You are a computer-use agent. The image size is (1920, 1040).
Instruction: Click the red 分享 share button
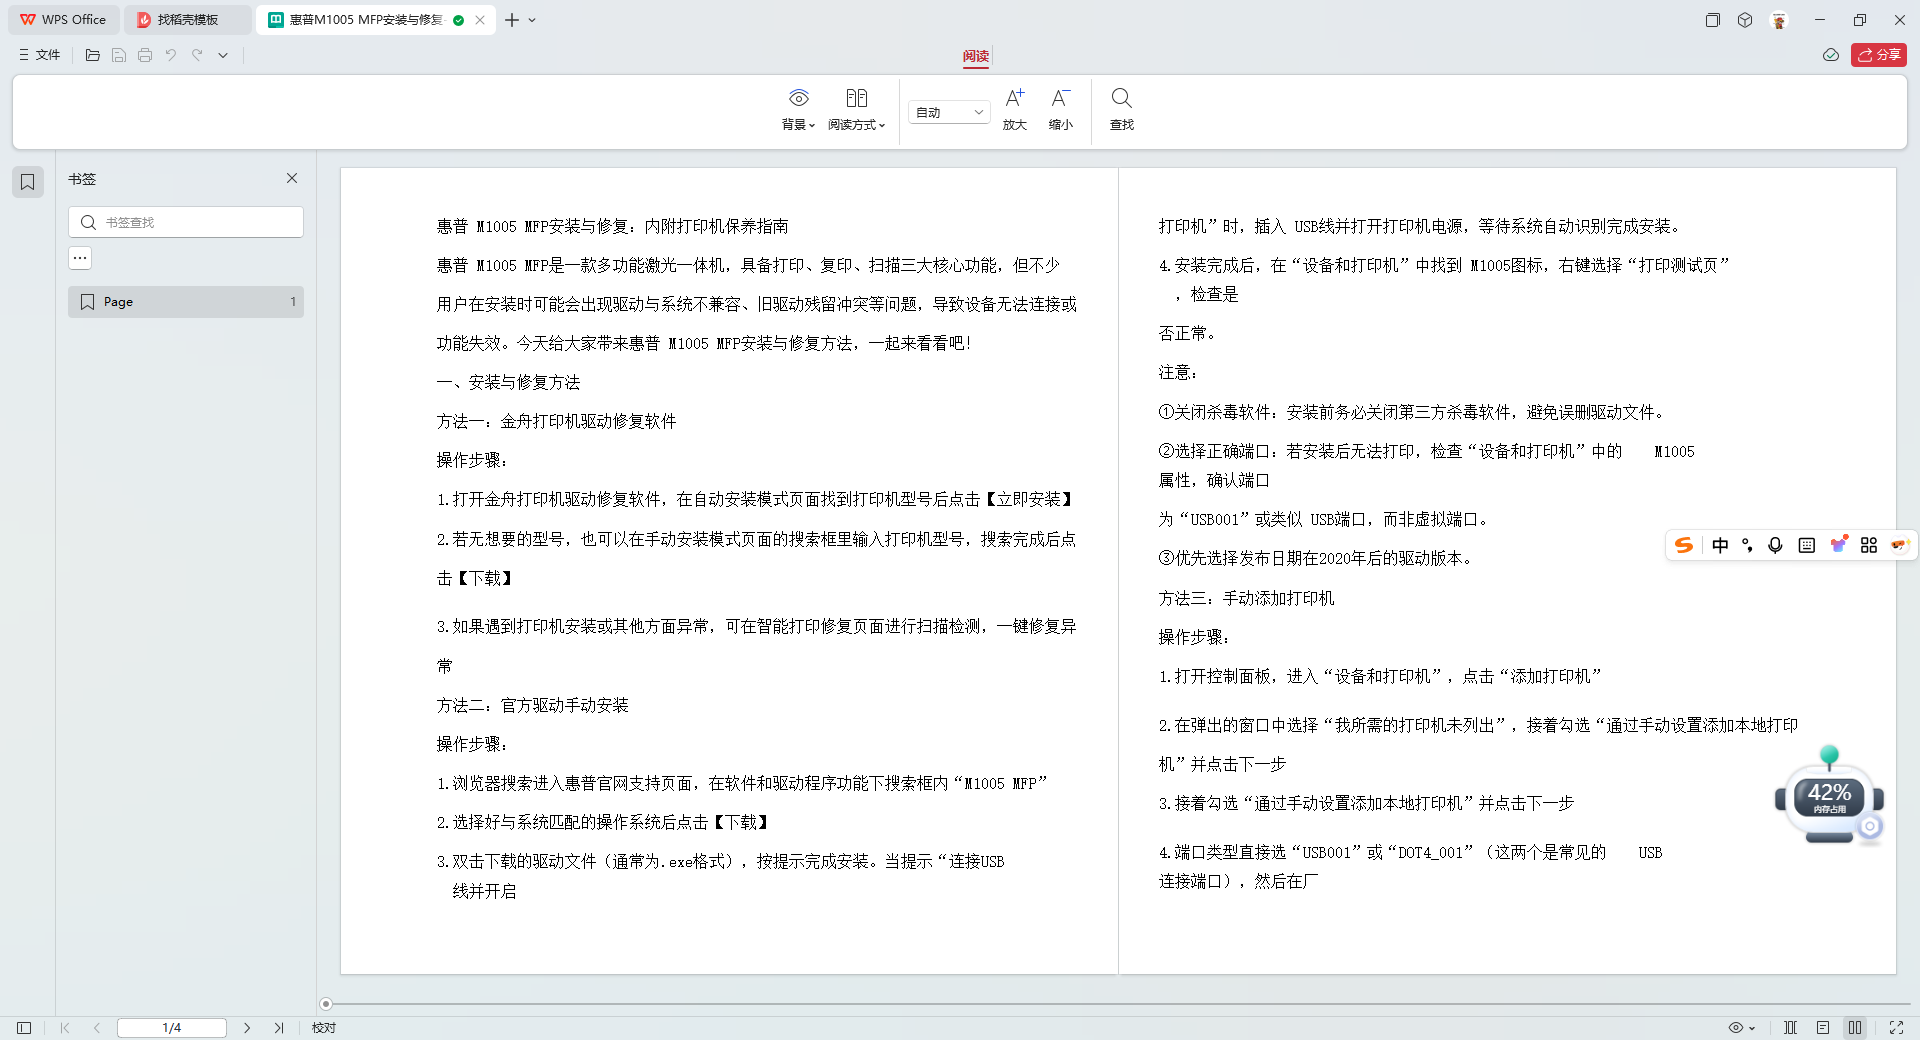pos(1879,55)
